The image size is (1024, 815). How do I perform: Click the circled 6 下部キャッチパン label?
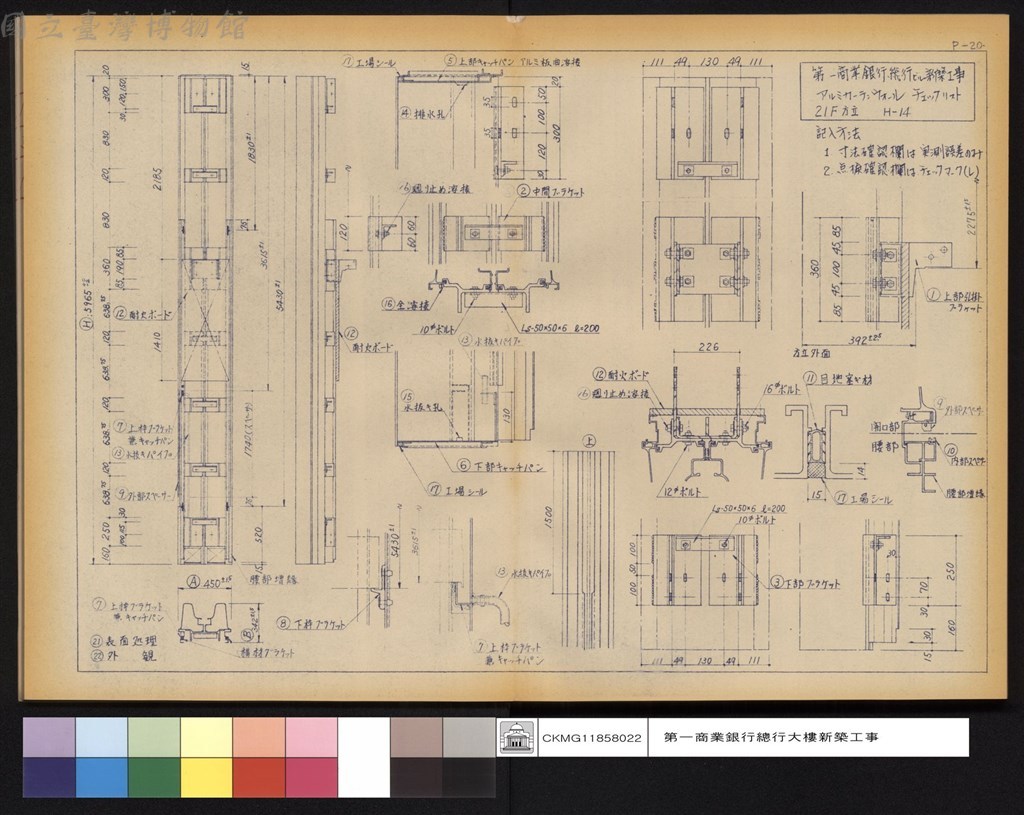click(500, 466)
